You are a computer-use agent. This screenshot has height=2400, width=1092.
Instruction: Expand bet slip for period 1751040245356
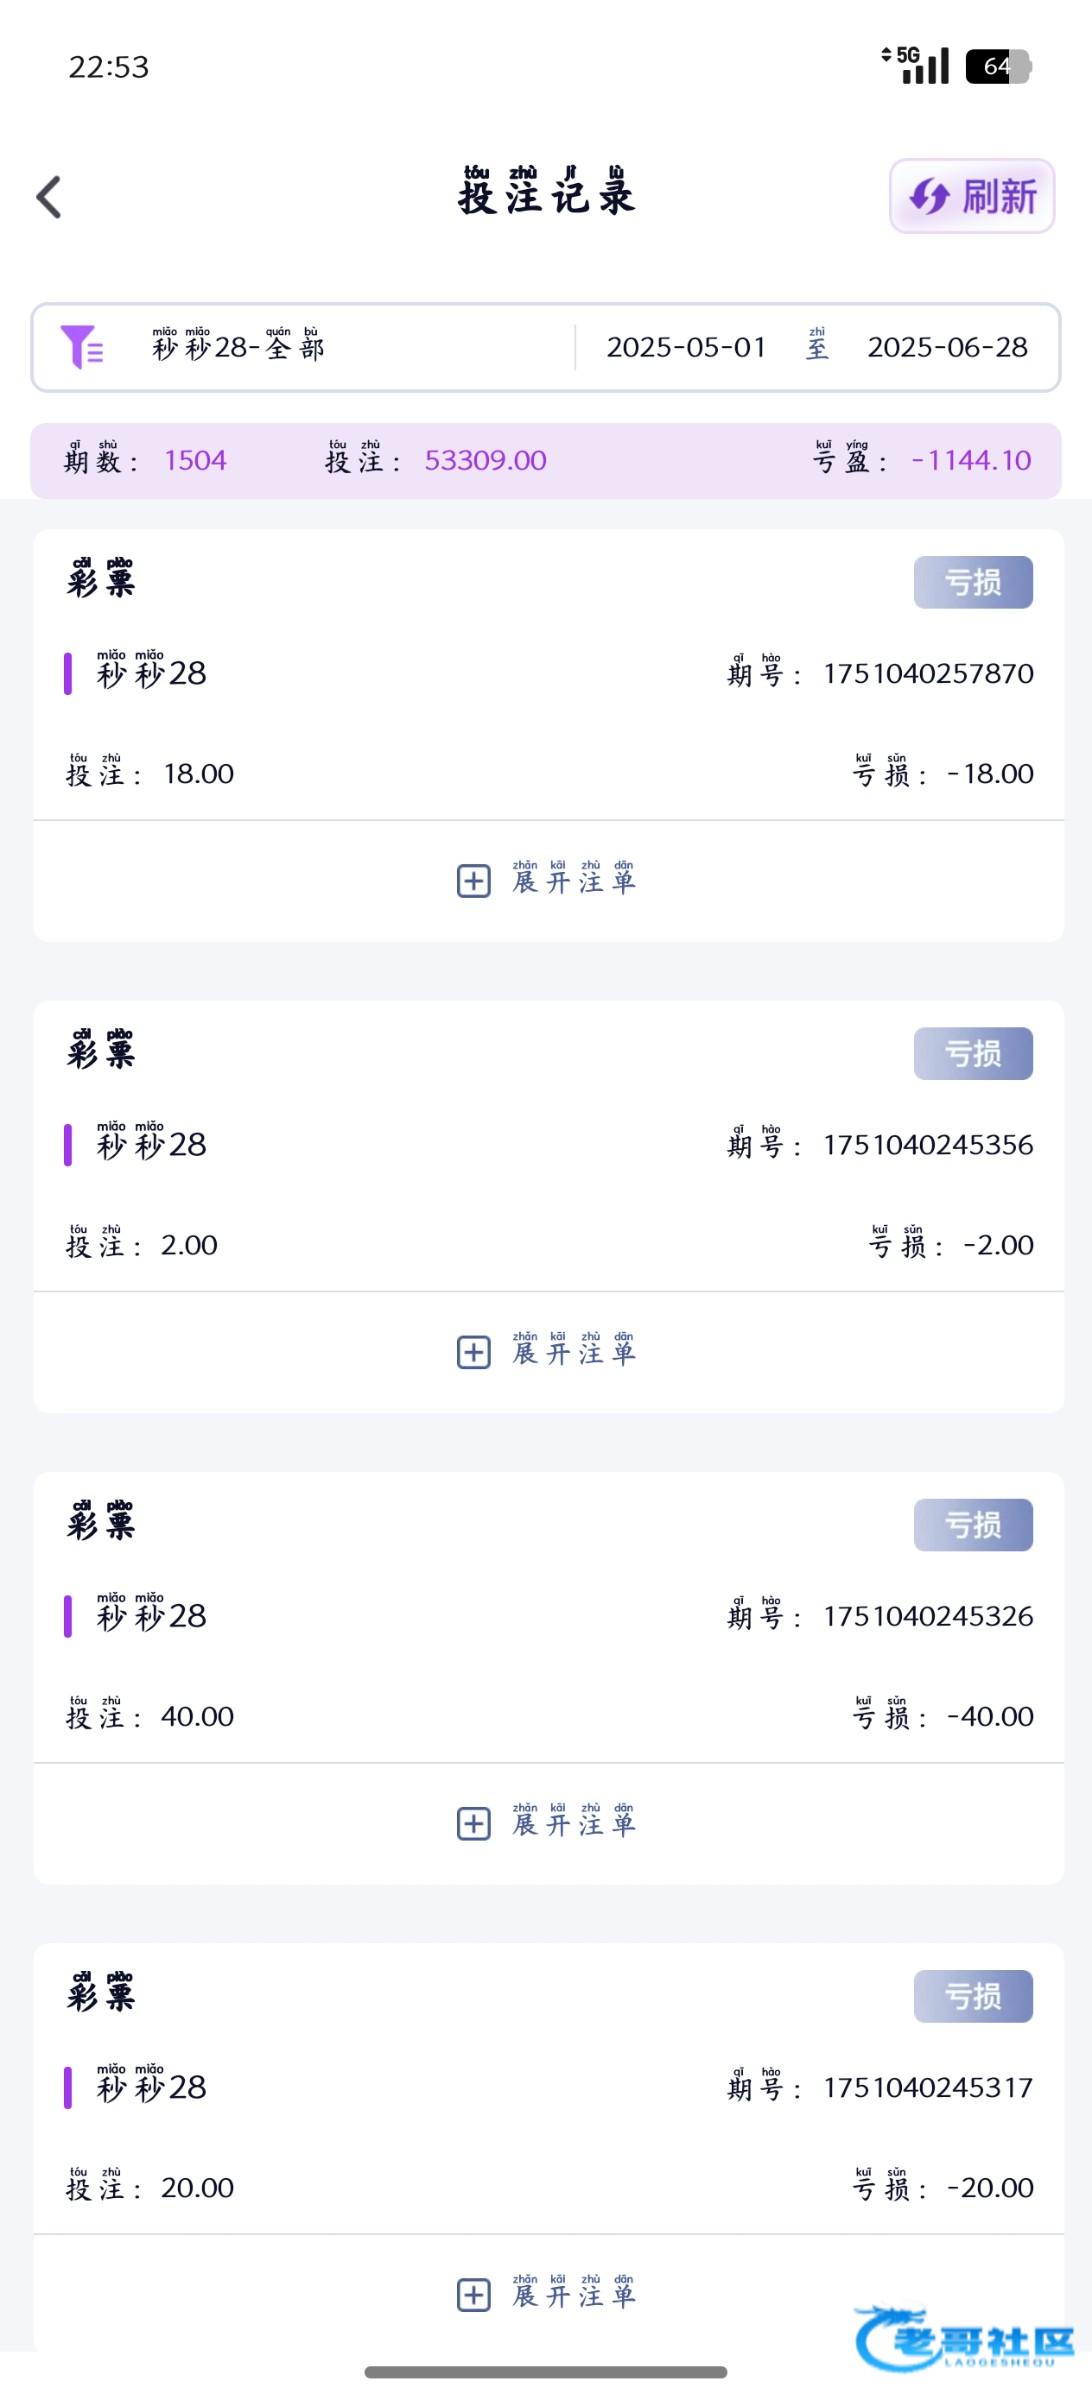(574, 1352)
